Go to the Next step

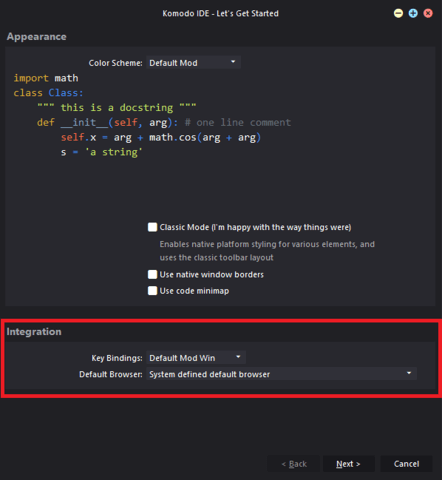click(349, 464)
